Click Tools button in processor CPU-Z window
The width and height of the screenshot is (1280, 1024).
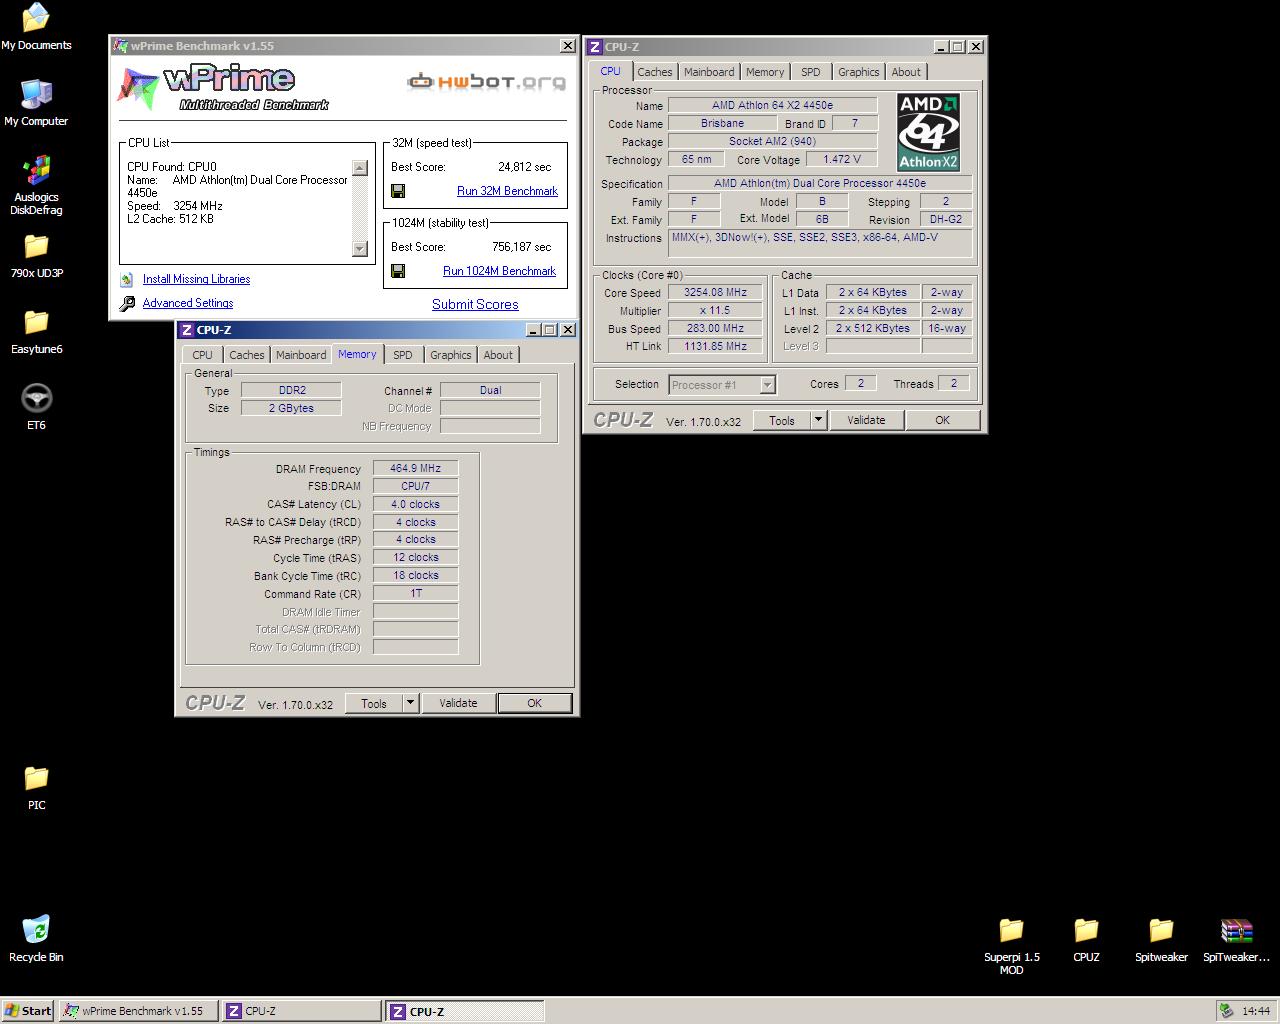click(x=782, y=420)
